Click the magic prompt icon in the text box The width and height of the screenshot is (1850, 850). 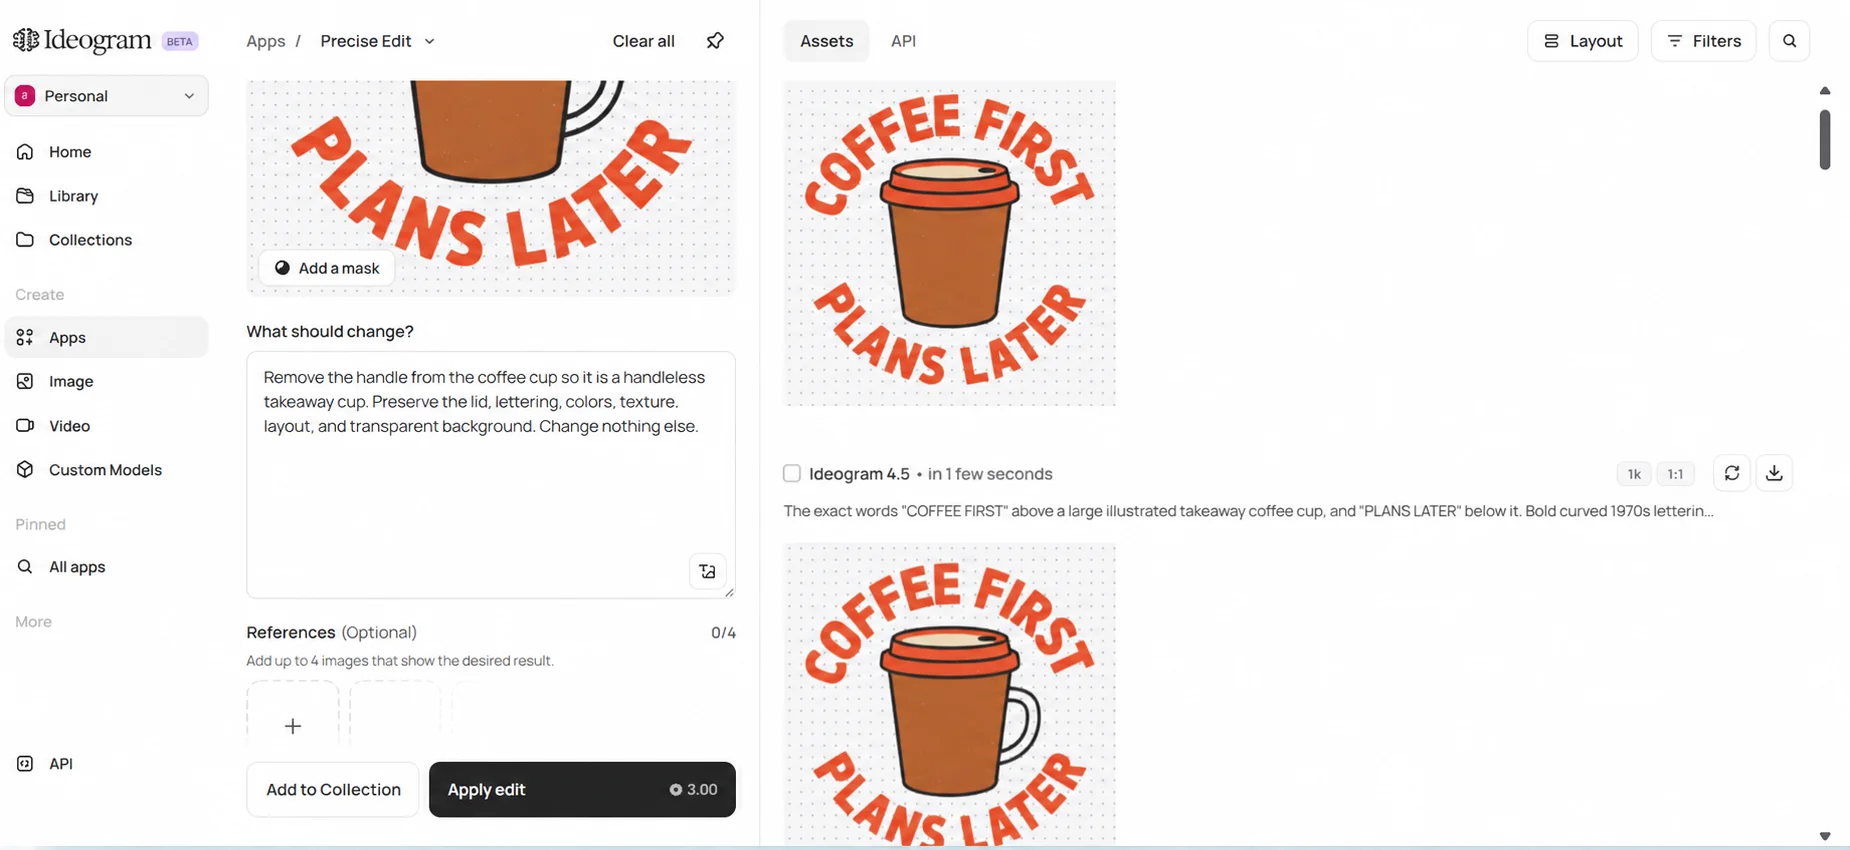pos(708,572)
